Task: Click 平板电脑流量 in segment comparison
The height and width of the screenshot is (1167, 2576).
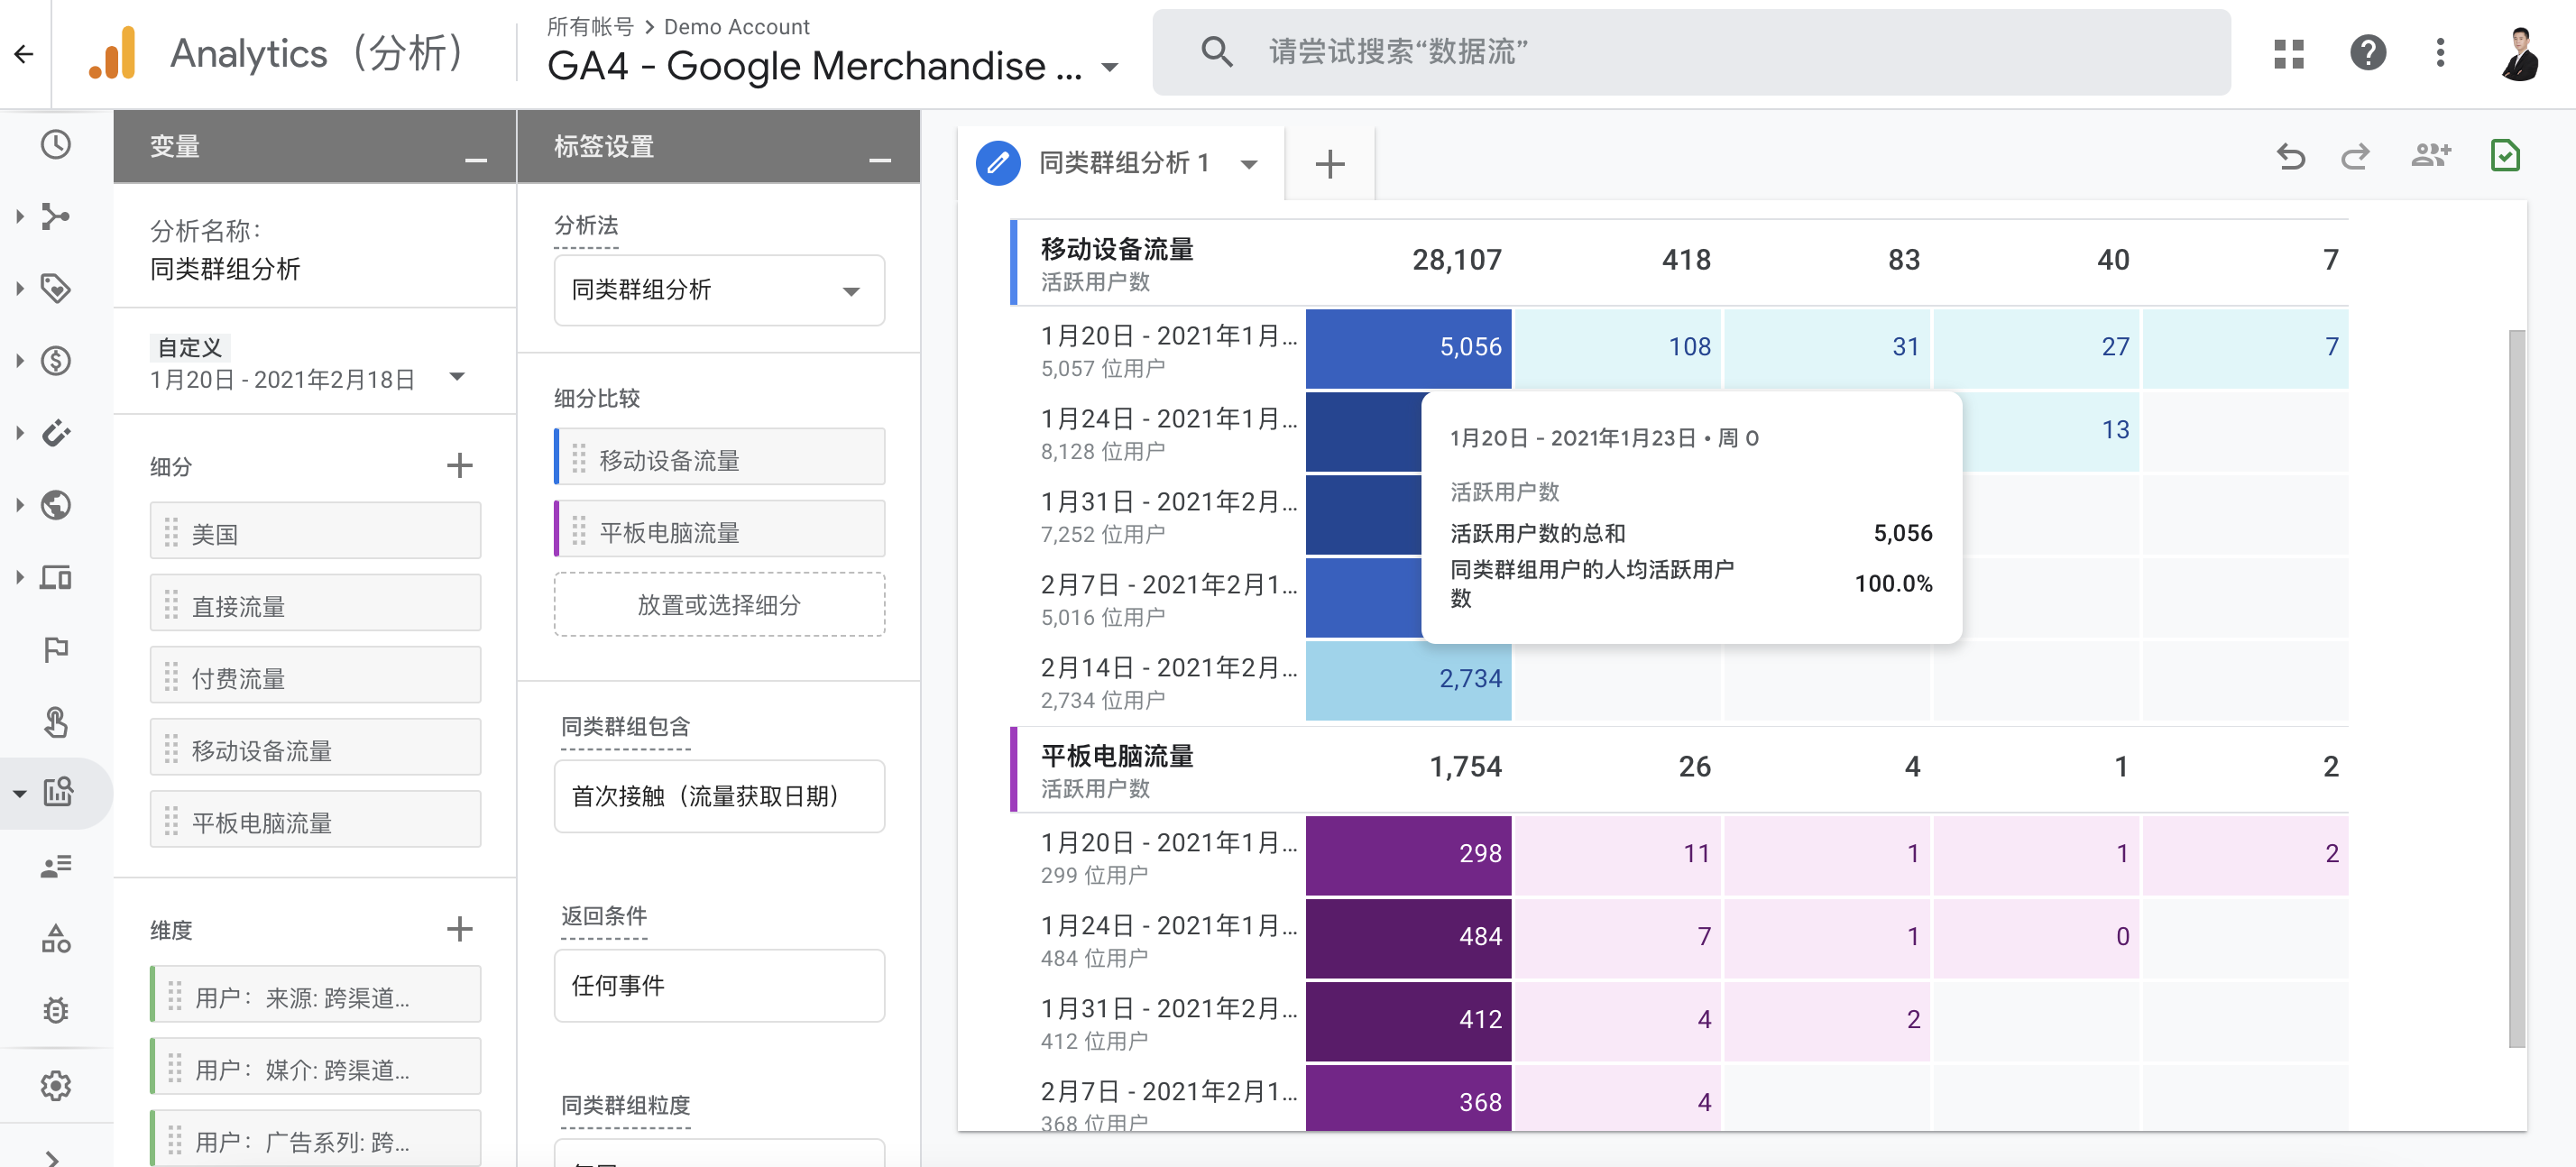Action: pos(719,530)
